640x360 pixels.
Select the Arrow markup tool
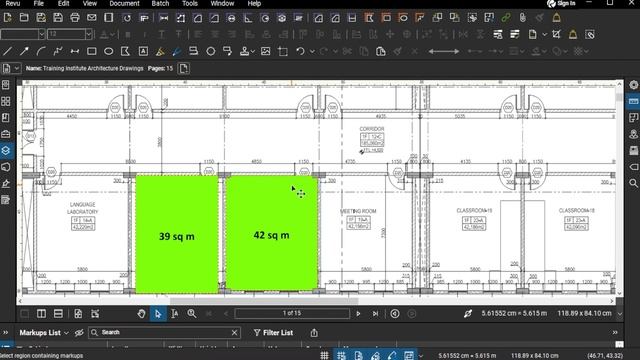coord(24,51)
